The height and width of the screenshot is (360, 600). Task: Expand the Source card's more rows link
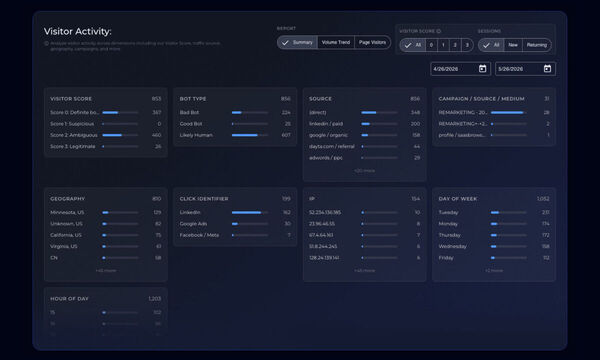pyautogui.click(x=364, y=171)
